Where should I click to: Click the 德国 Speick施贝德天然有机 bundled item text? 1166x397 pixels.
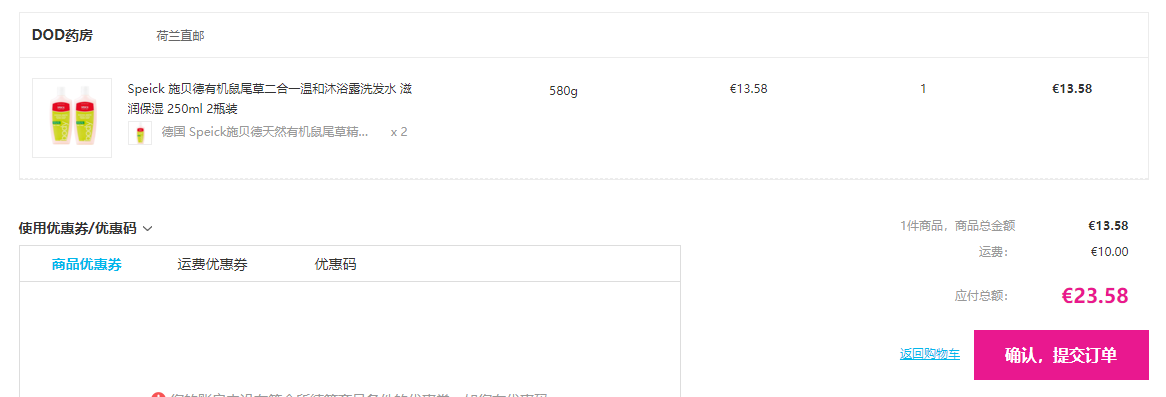point(265,132)
